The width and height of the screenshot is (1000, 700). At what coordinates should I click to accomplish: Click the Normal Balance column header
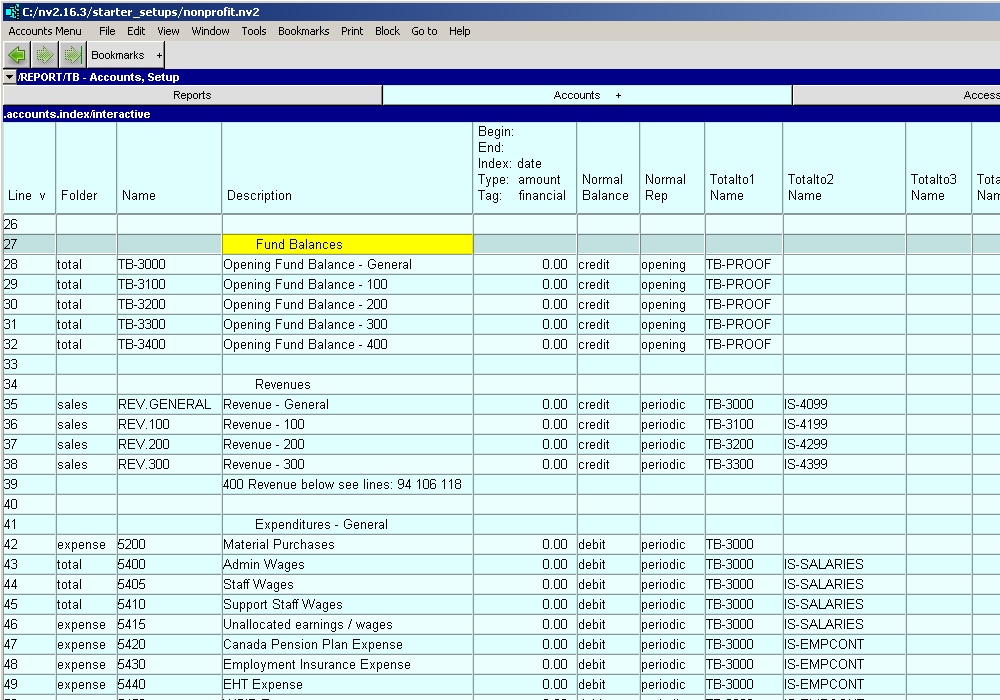click(x=605, y=187)
